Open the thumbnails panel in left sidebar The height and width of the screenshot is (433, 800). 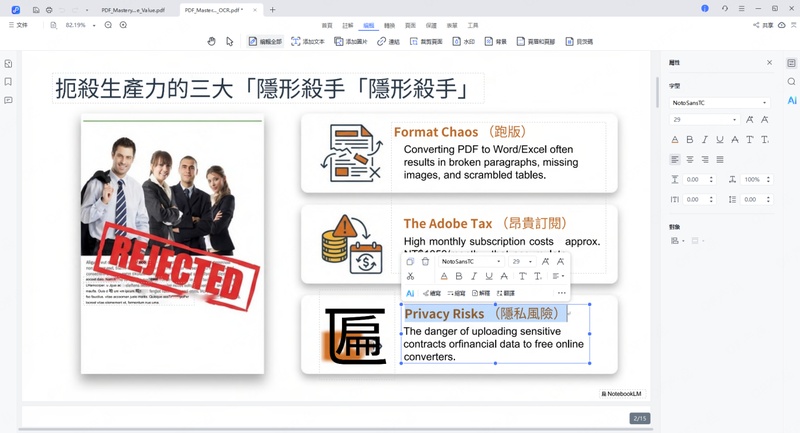pos(8,64)
